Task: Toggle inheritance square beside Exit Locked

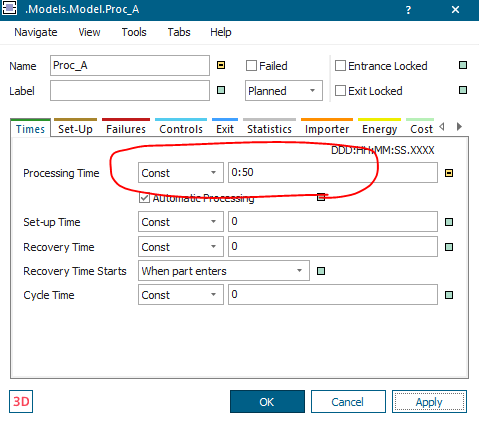Action: (463, 90)
